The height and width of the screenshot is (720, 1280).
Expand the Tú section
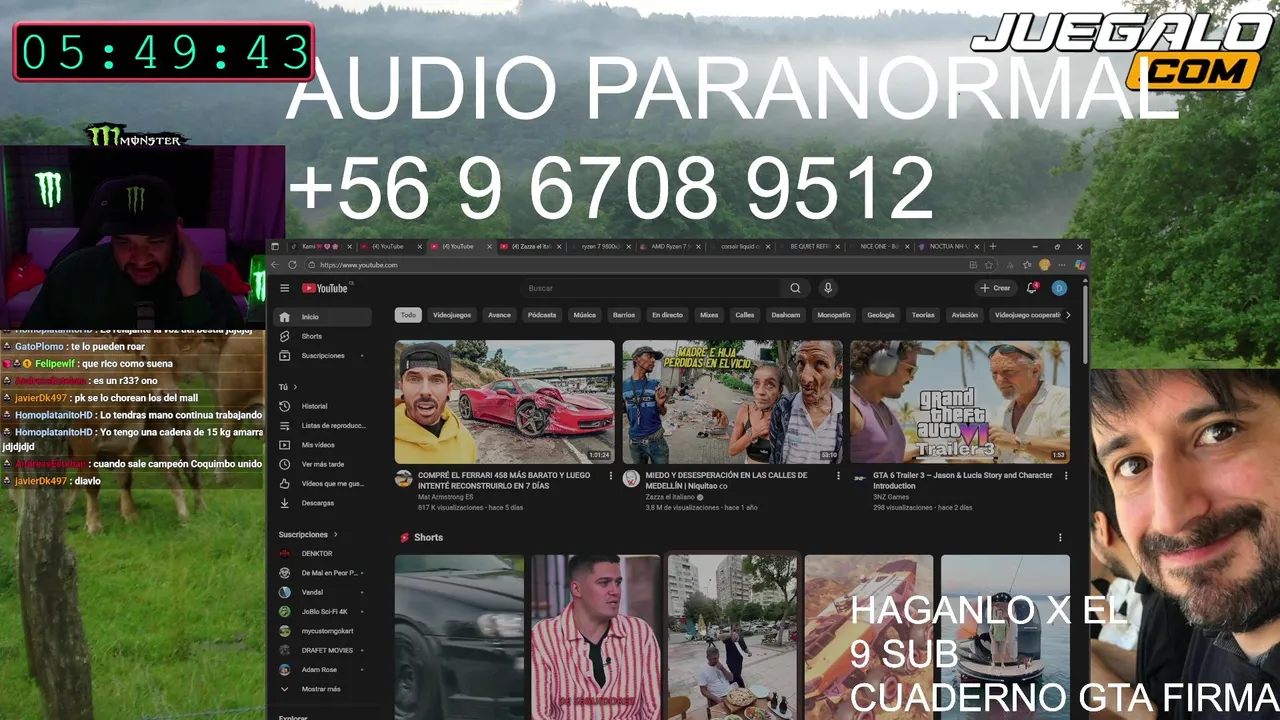click(x=288, y=387)
